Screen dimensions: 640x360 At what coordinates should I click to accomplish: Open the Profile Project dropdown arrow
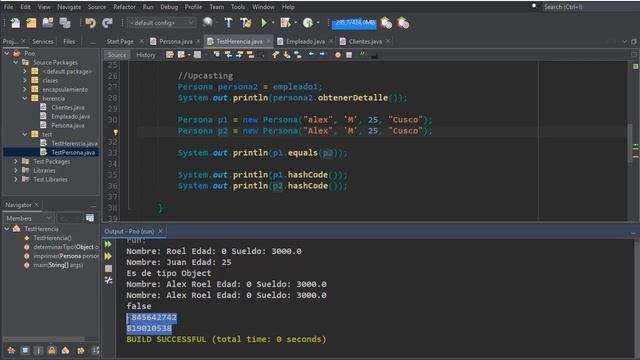tap(318, 23)
